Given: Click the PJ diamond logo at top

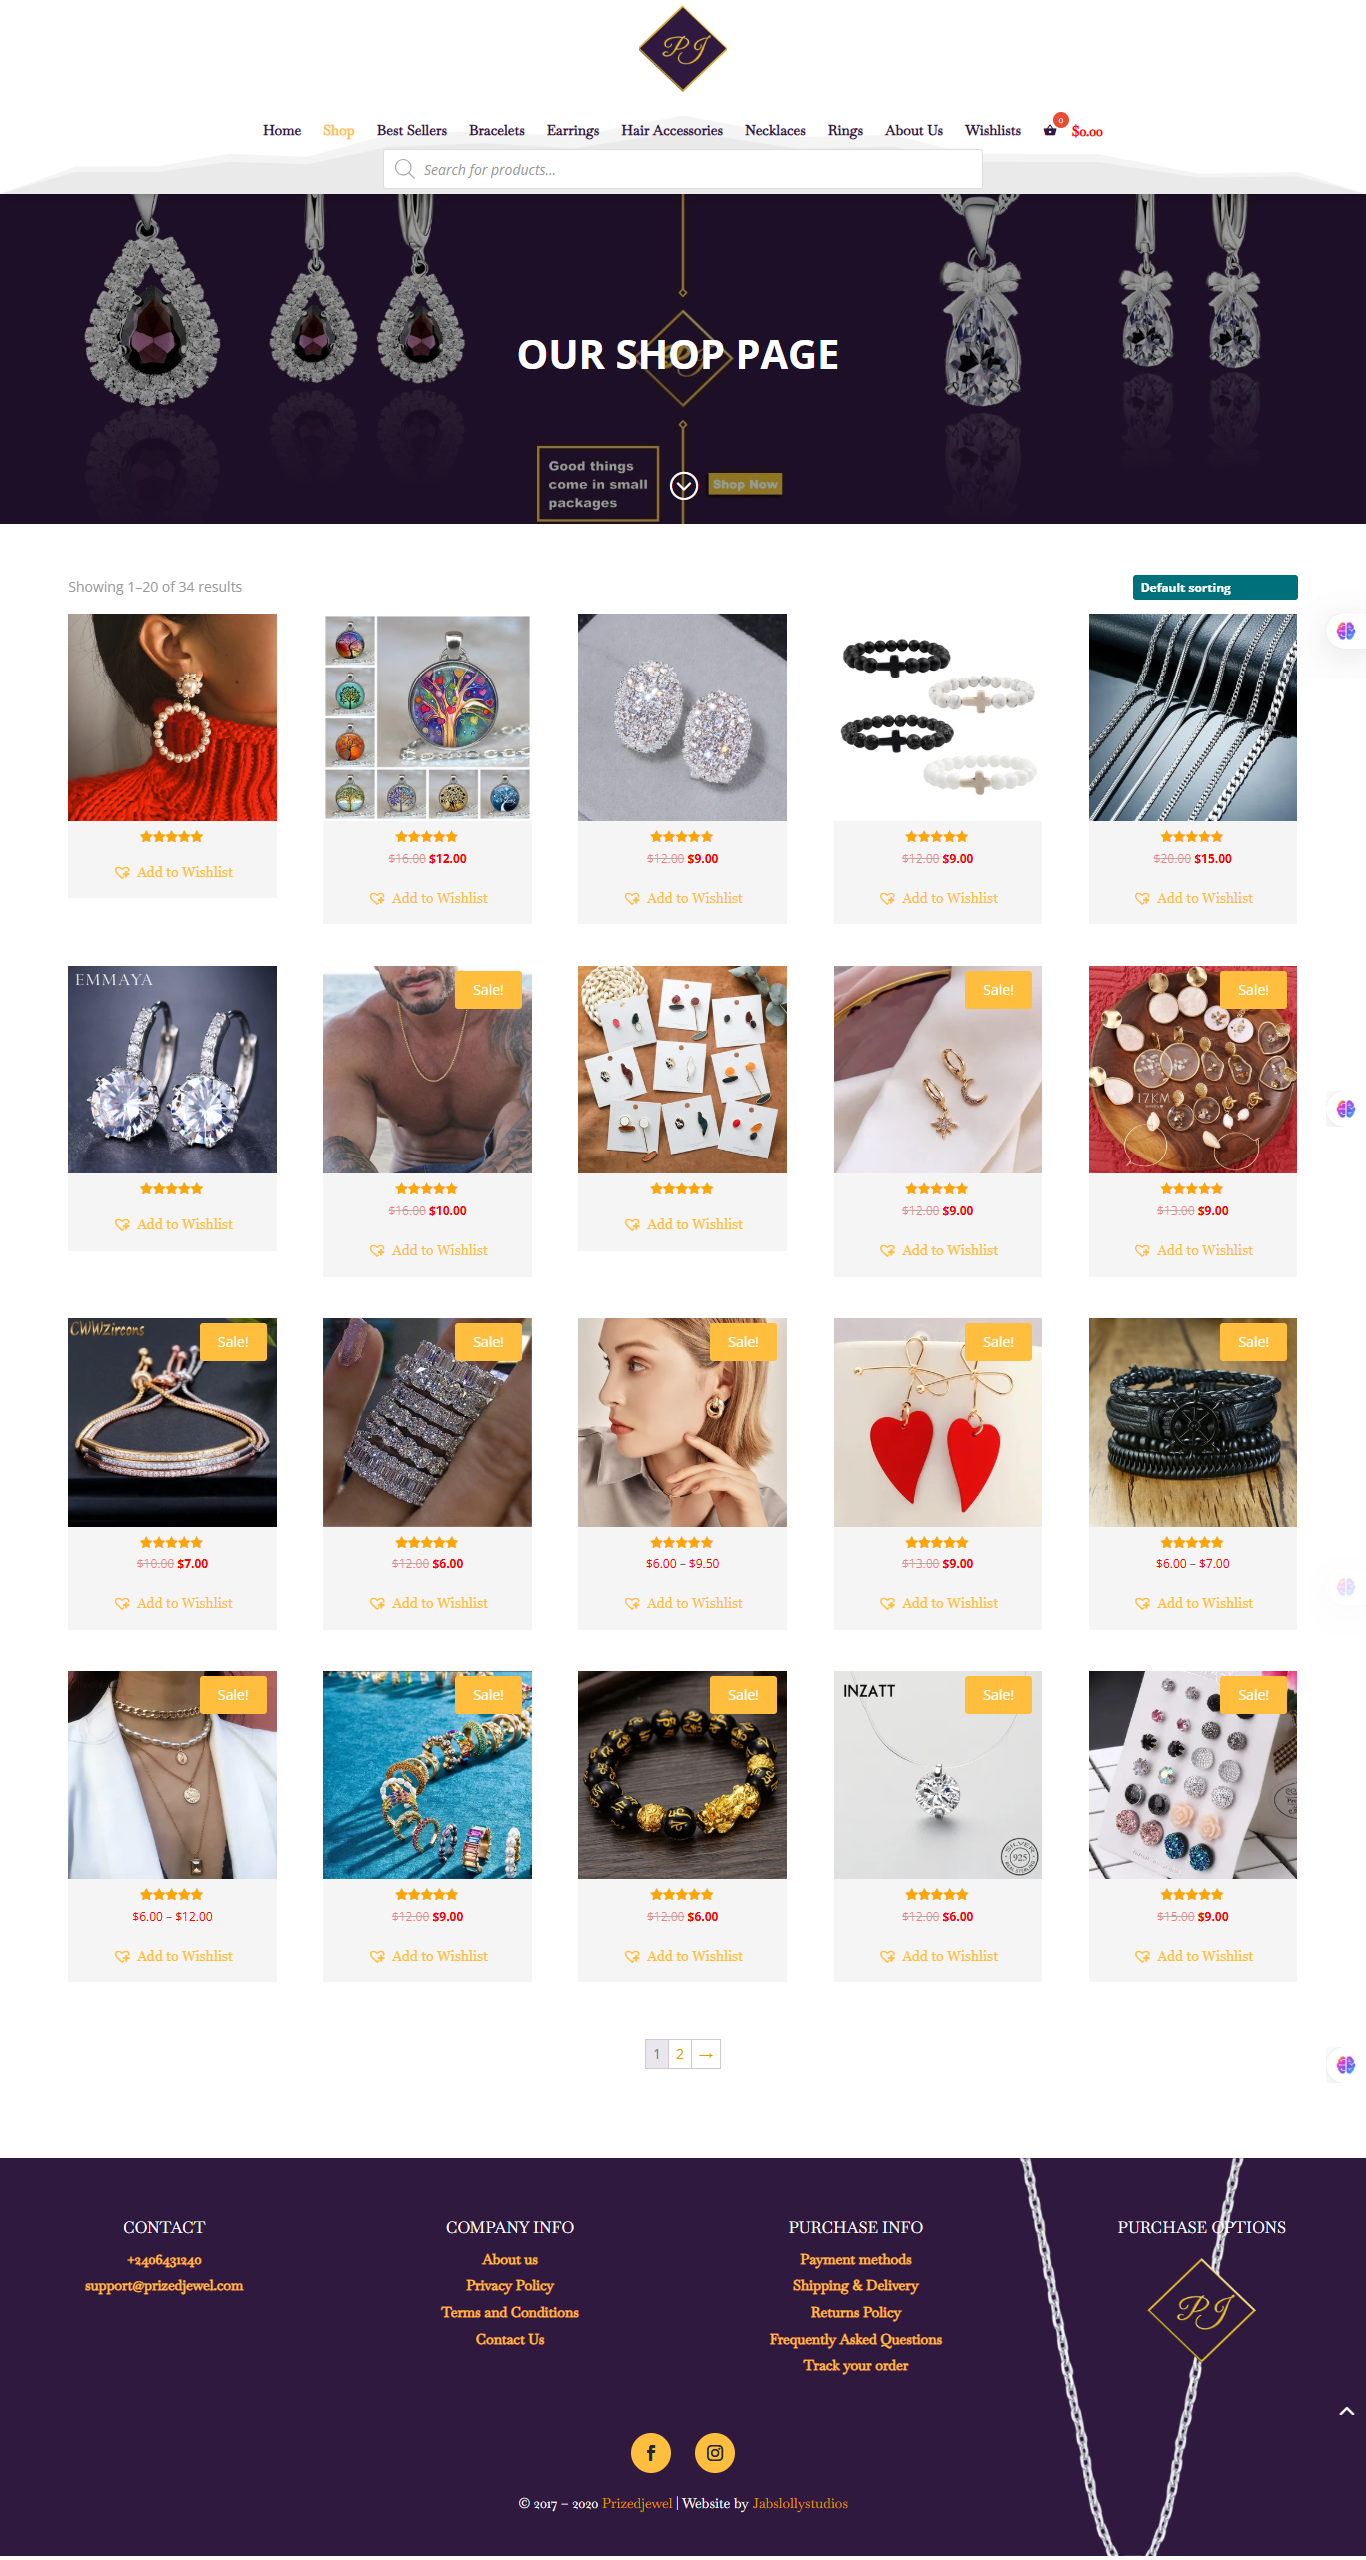Looking at the screenshot, I should point(683,49).
